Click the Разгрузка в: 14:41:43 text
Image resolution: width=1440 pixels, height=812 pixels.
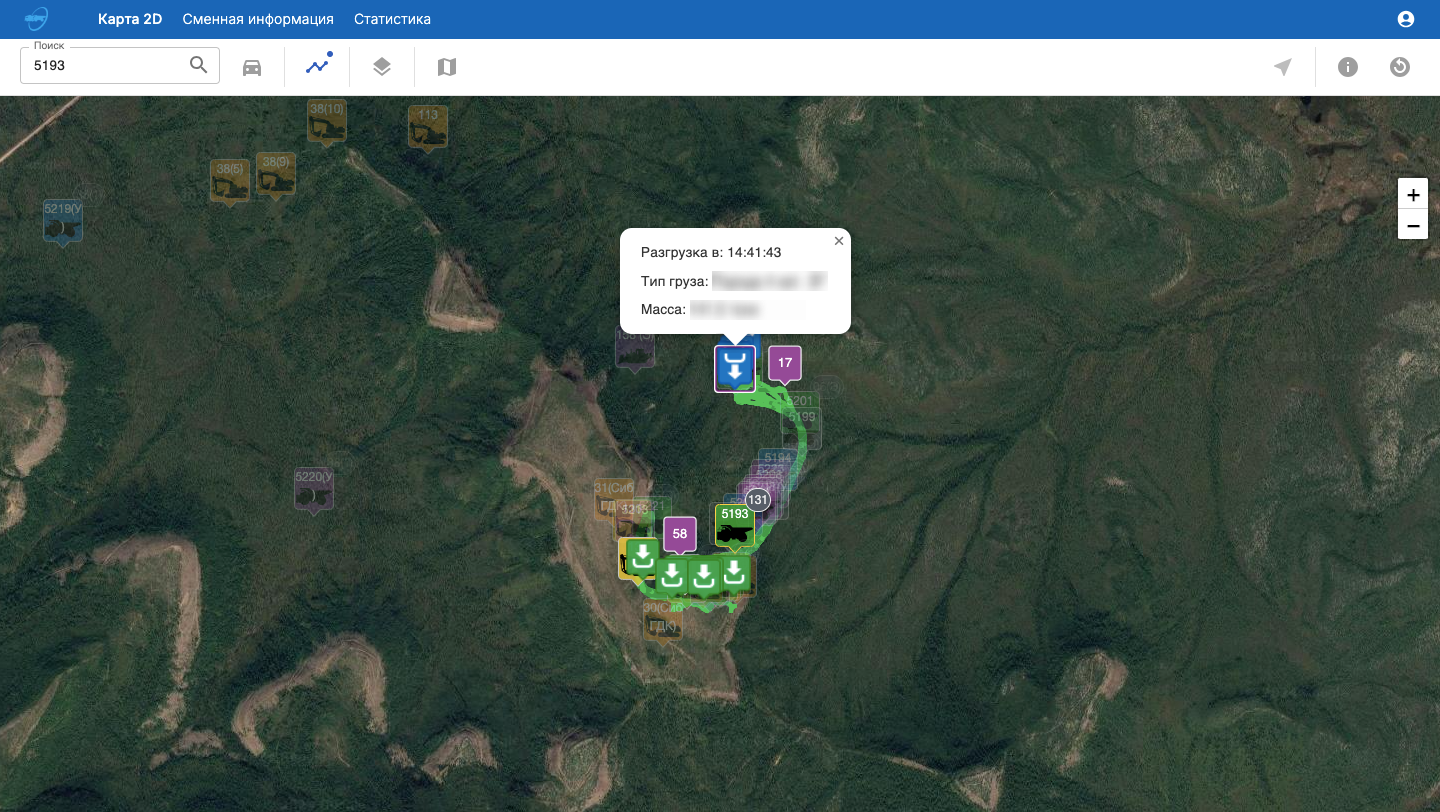[x=711, y=252]
